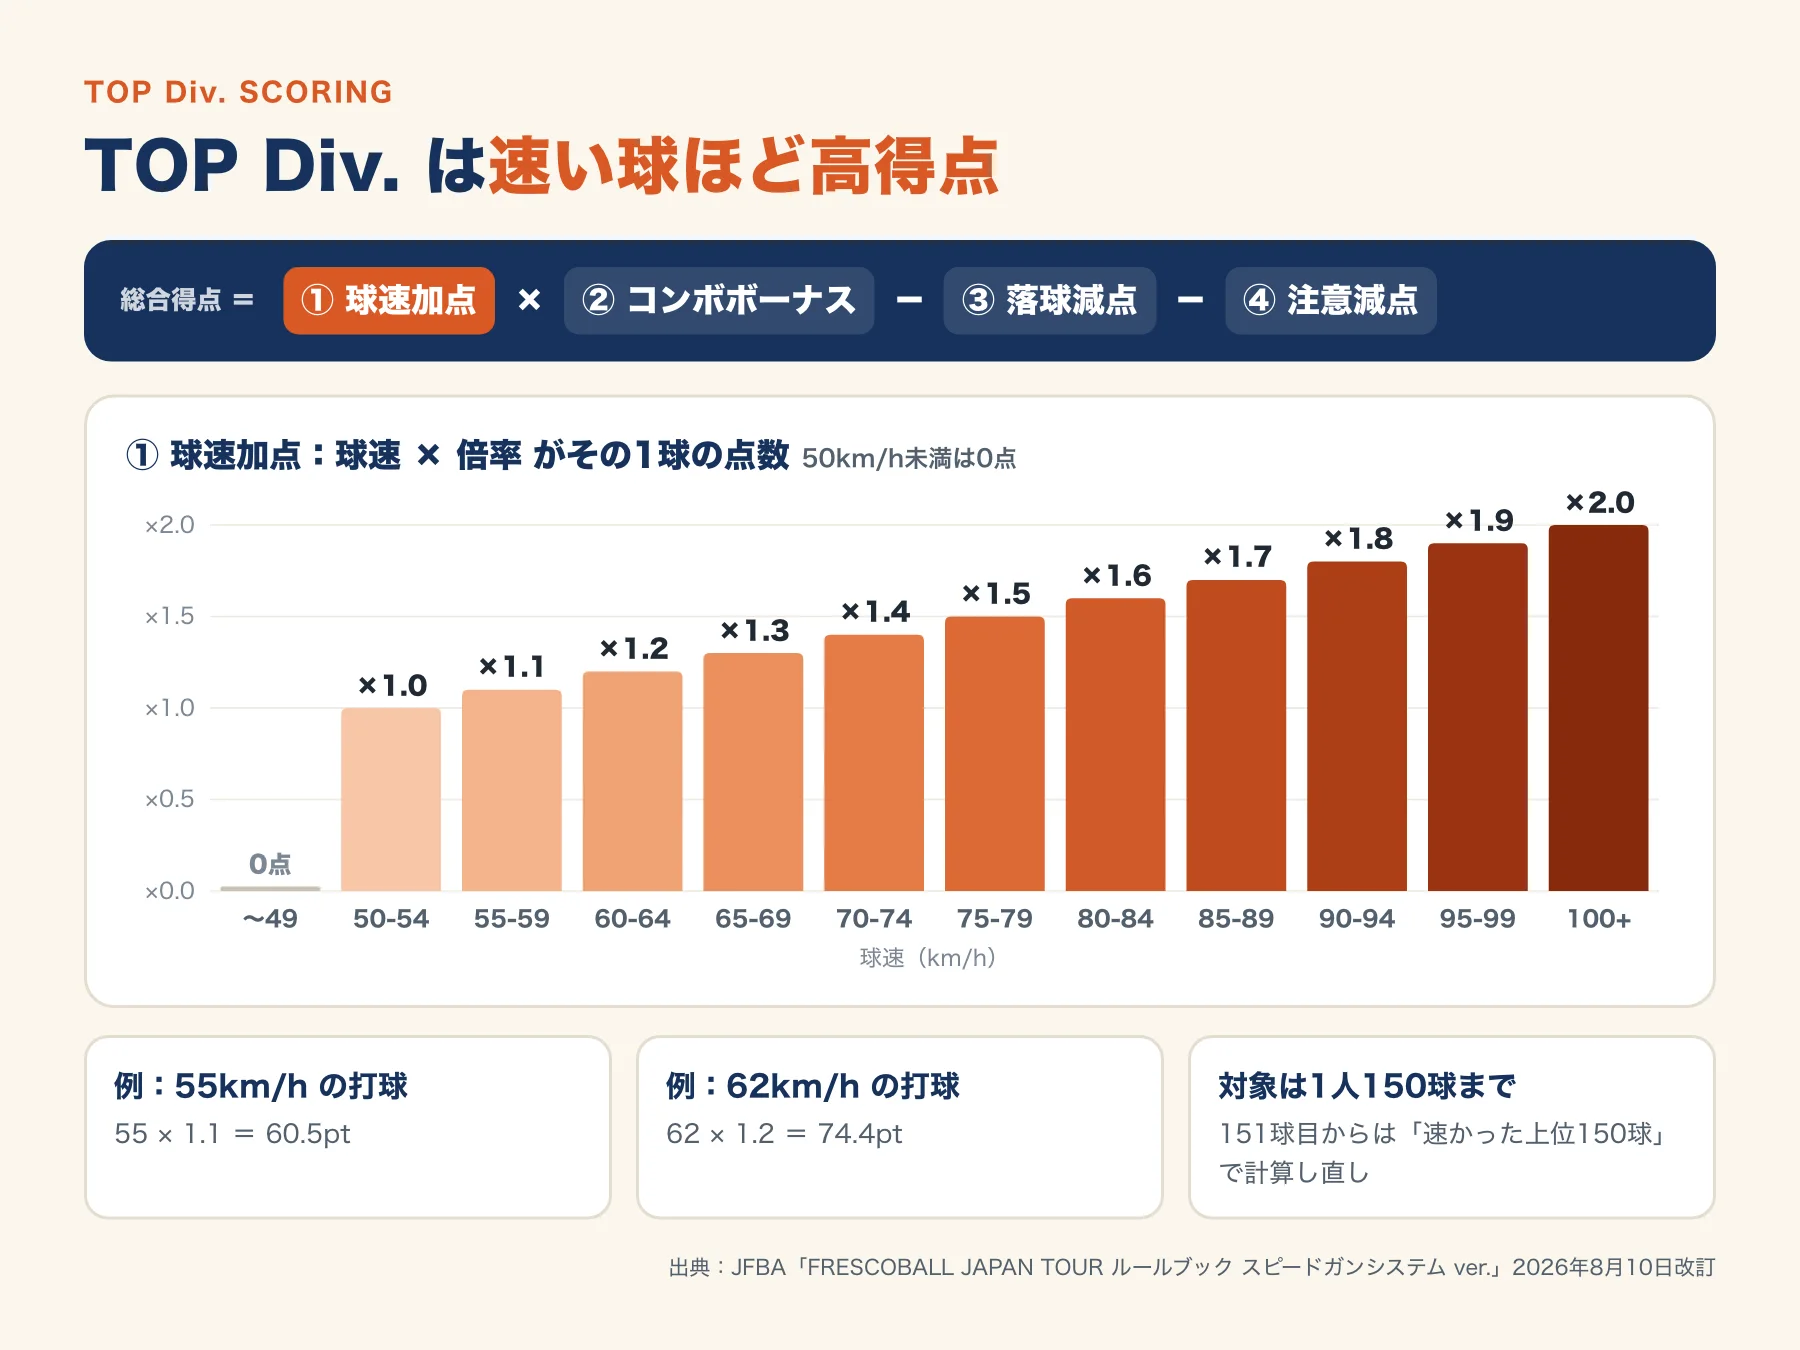Click the orange ① 球速加点 pill
This screenshot has width=1800, height=1350.
[x=389, y=300]
